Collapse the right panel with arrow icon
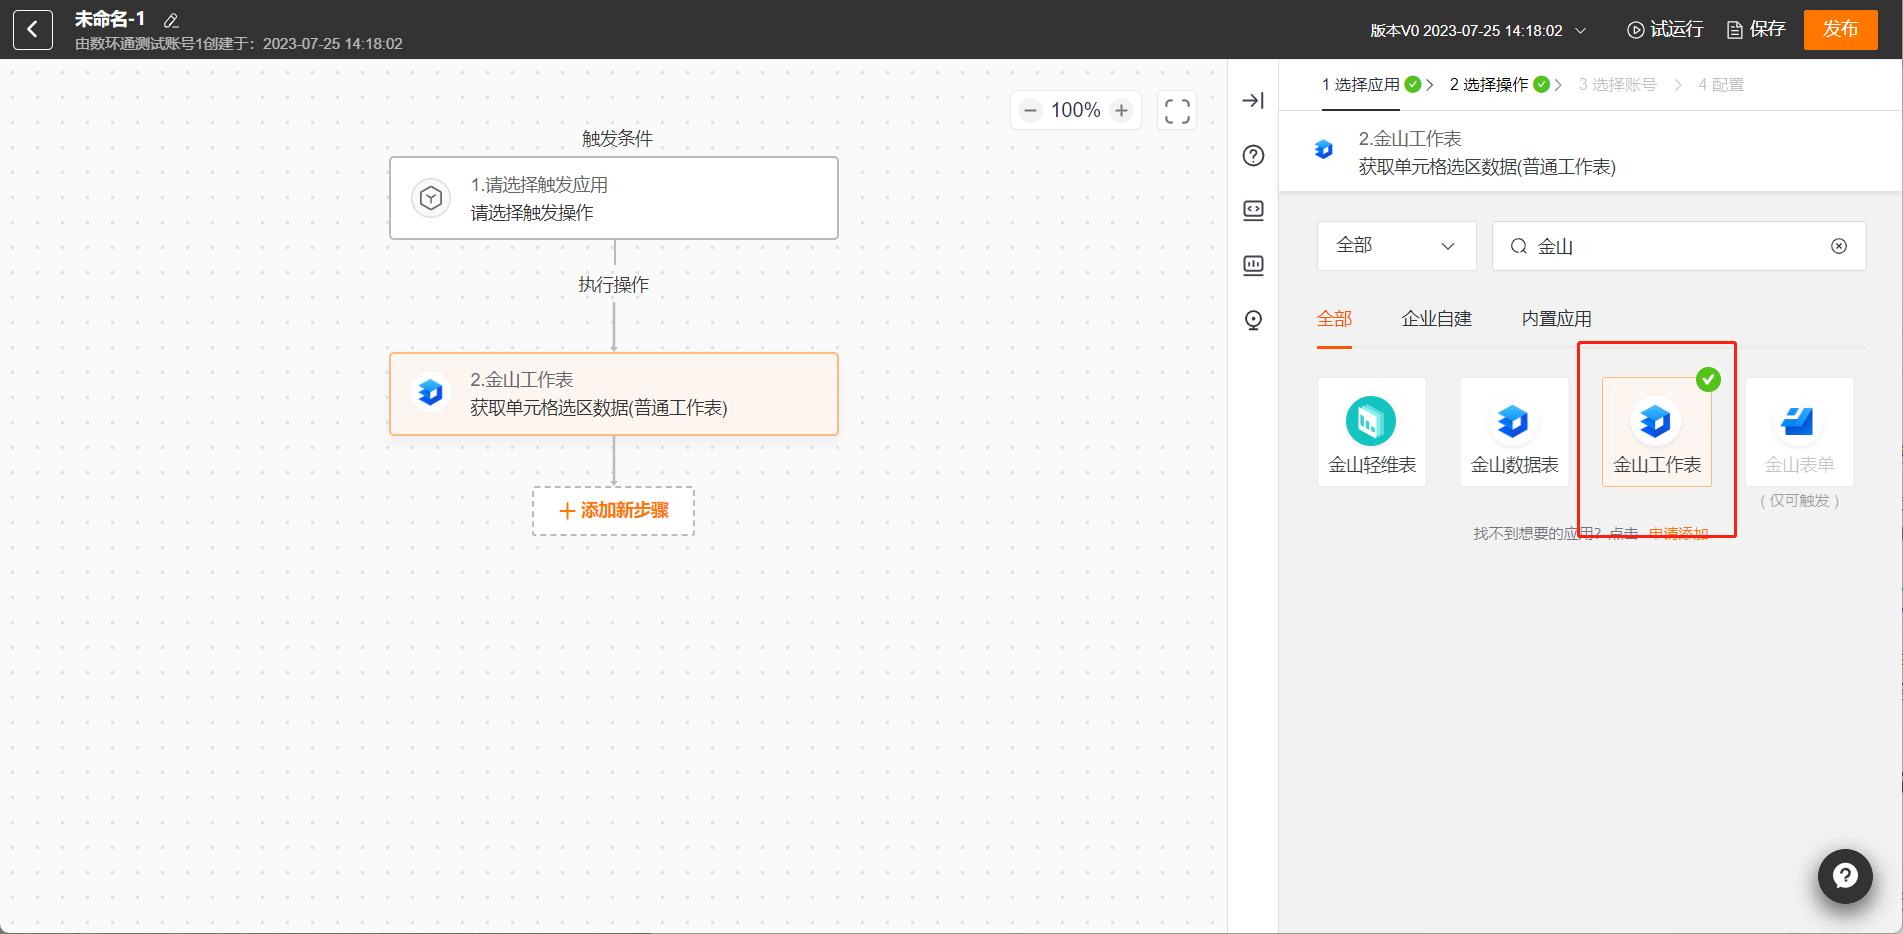This screenshot has width=1903, height=934. (x=1253, y=100)
